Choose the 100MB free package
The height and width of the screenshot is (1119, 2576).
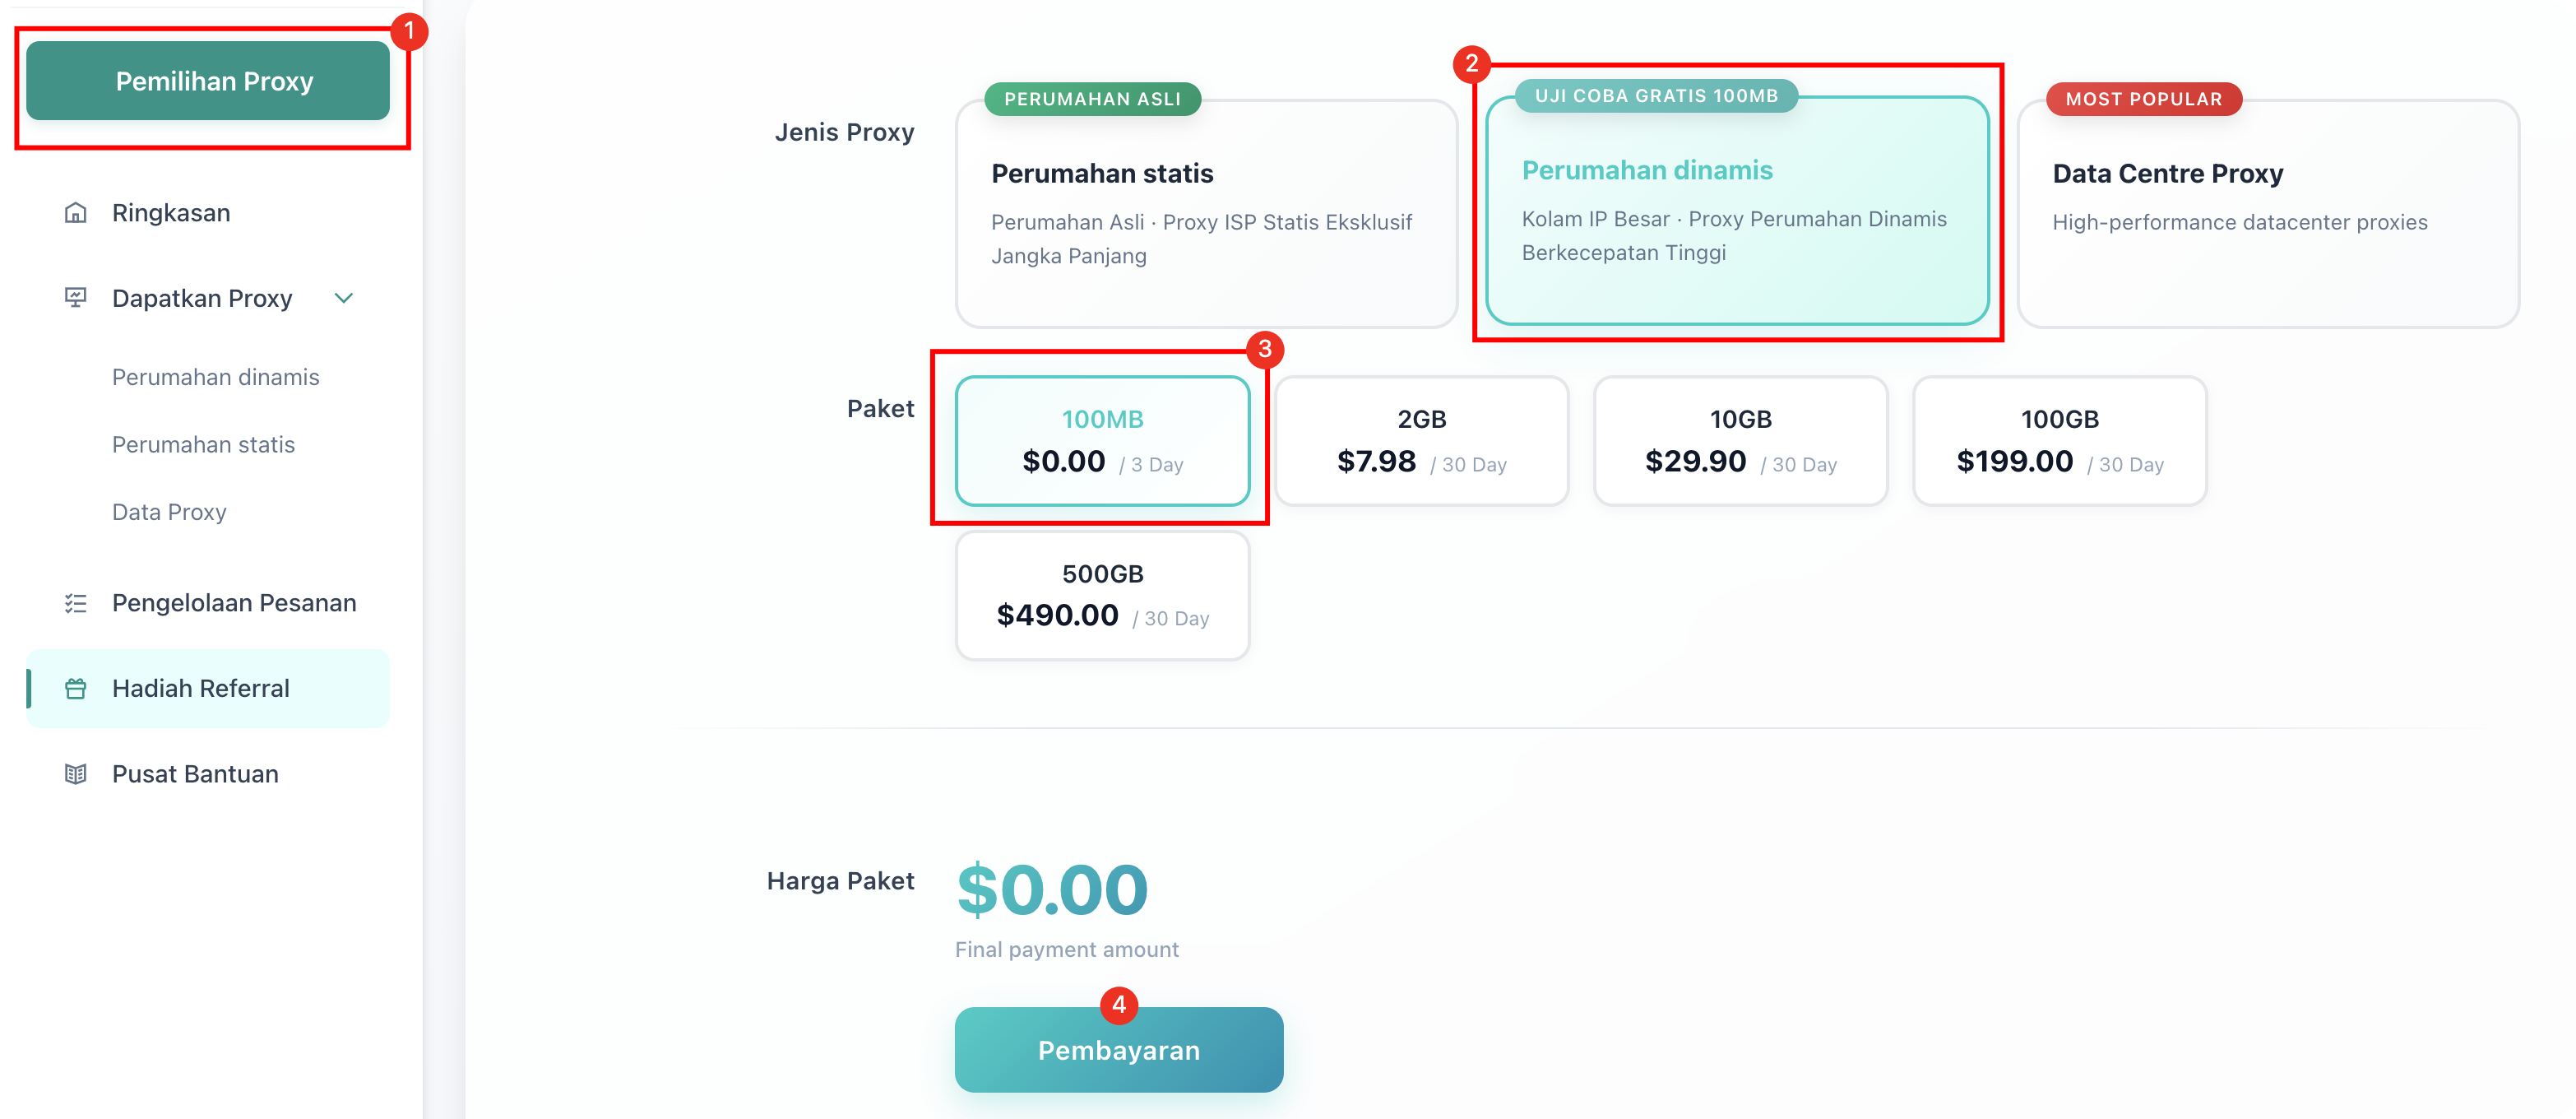(x=1102, y=441)
